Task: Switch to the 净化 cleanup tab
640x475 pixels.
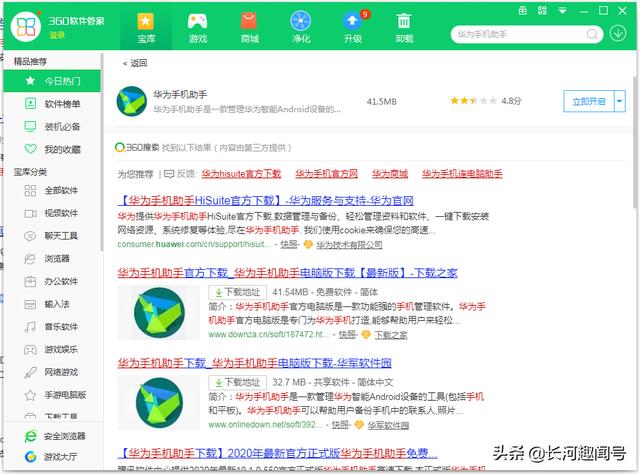Action: 301,28
